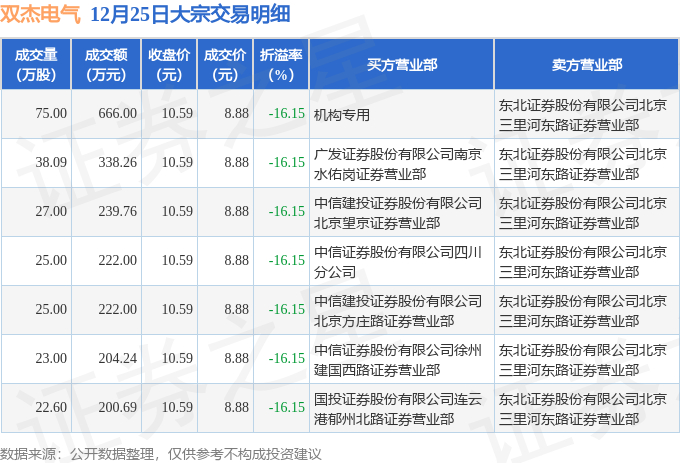The image size is (680, 463).
Task: Select the 买方营业部 column header
Action: [402, 65]
